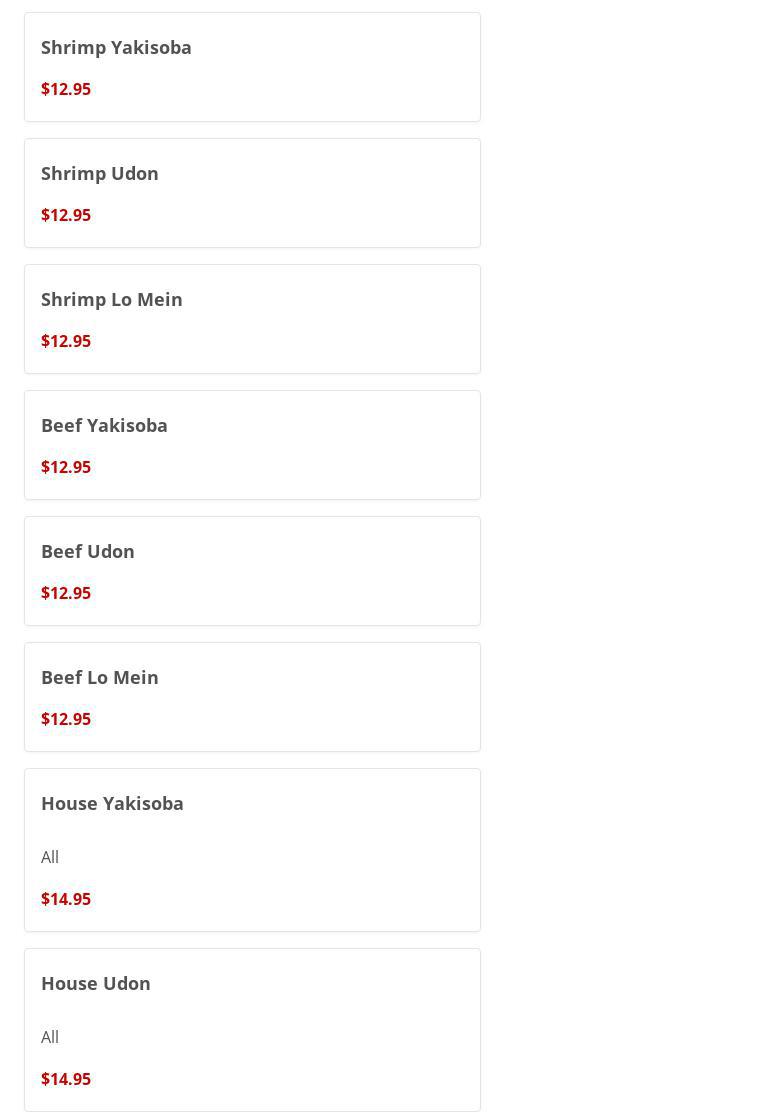Click the "All" description under House Udon
770x1112 pixels.
point(50,1037)
